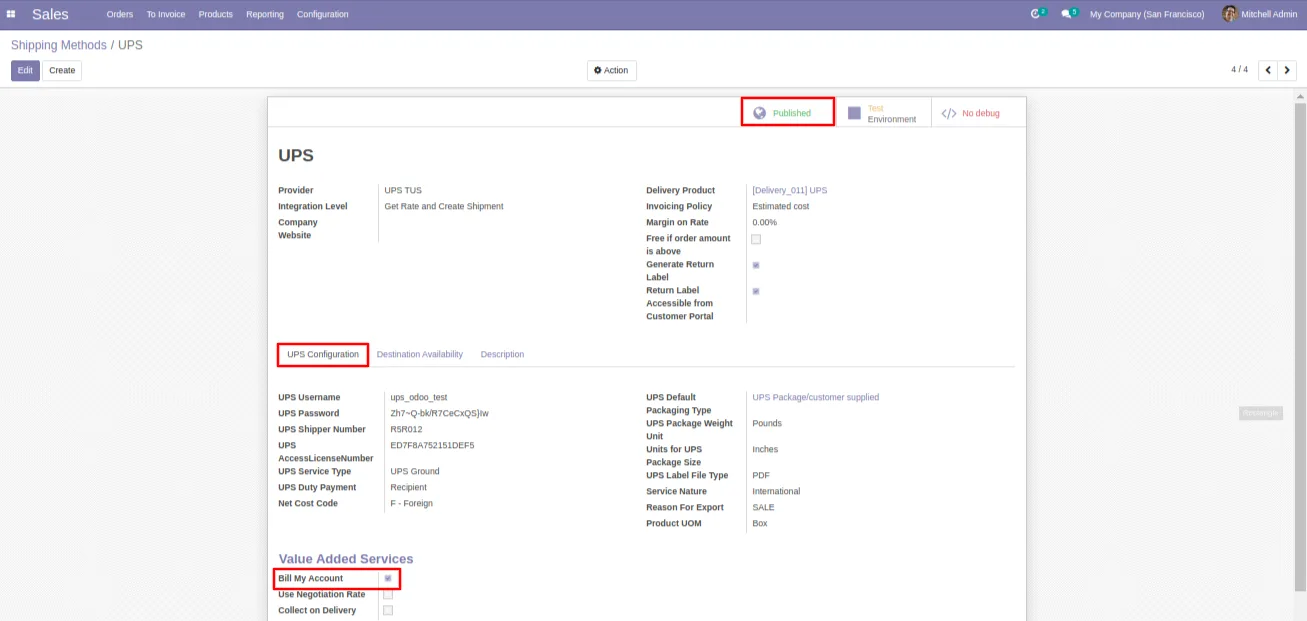Open Mitchell Admin user menu
1307x621 pixels.
tap(1259, 14)
